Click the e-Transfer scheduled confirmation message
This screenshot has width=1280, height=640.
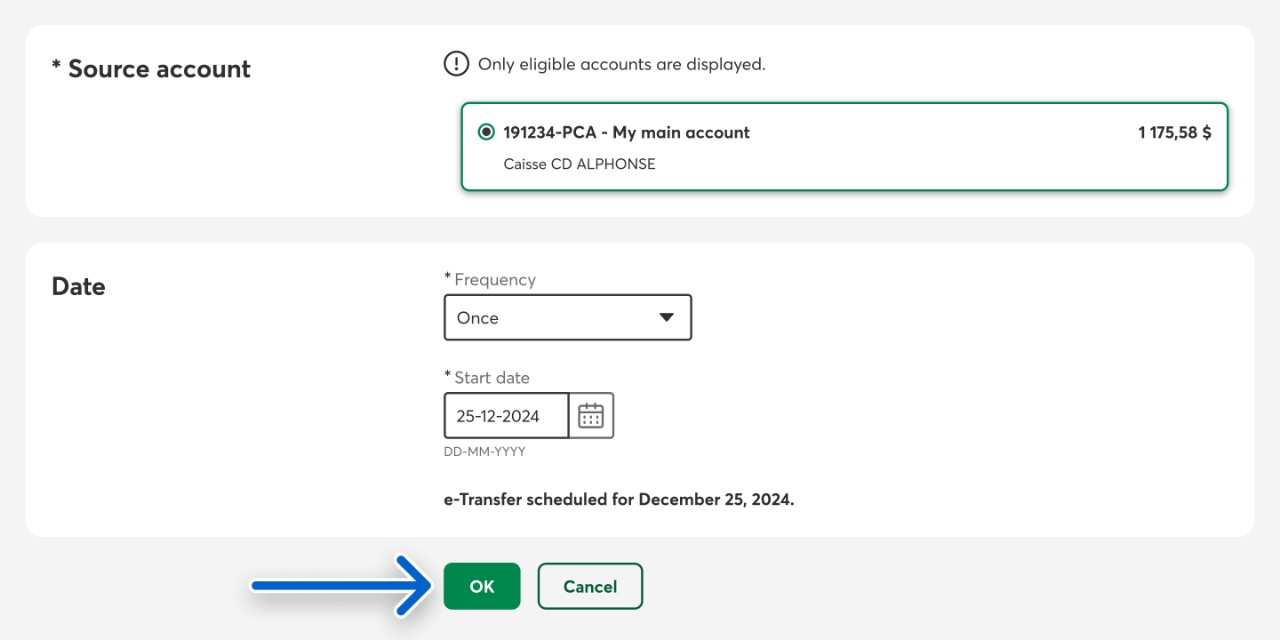pyautogui.click(x=619, y=499)
